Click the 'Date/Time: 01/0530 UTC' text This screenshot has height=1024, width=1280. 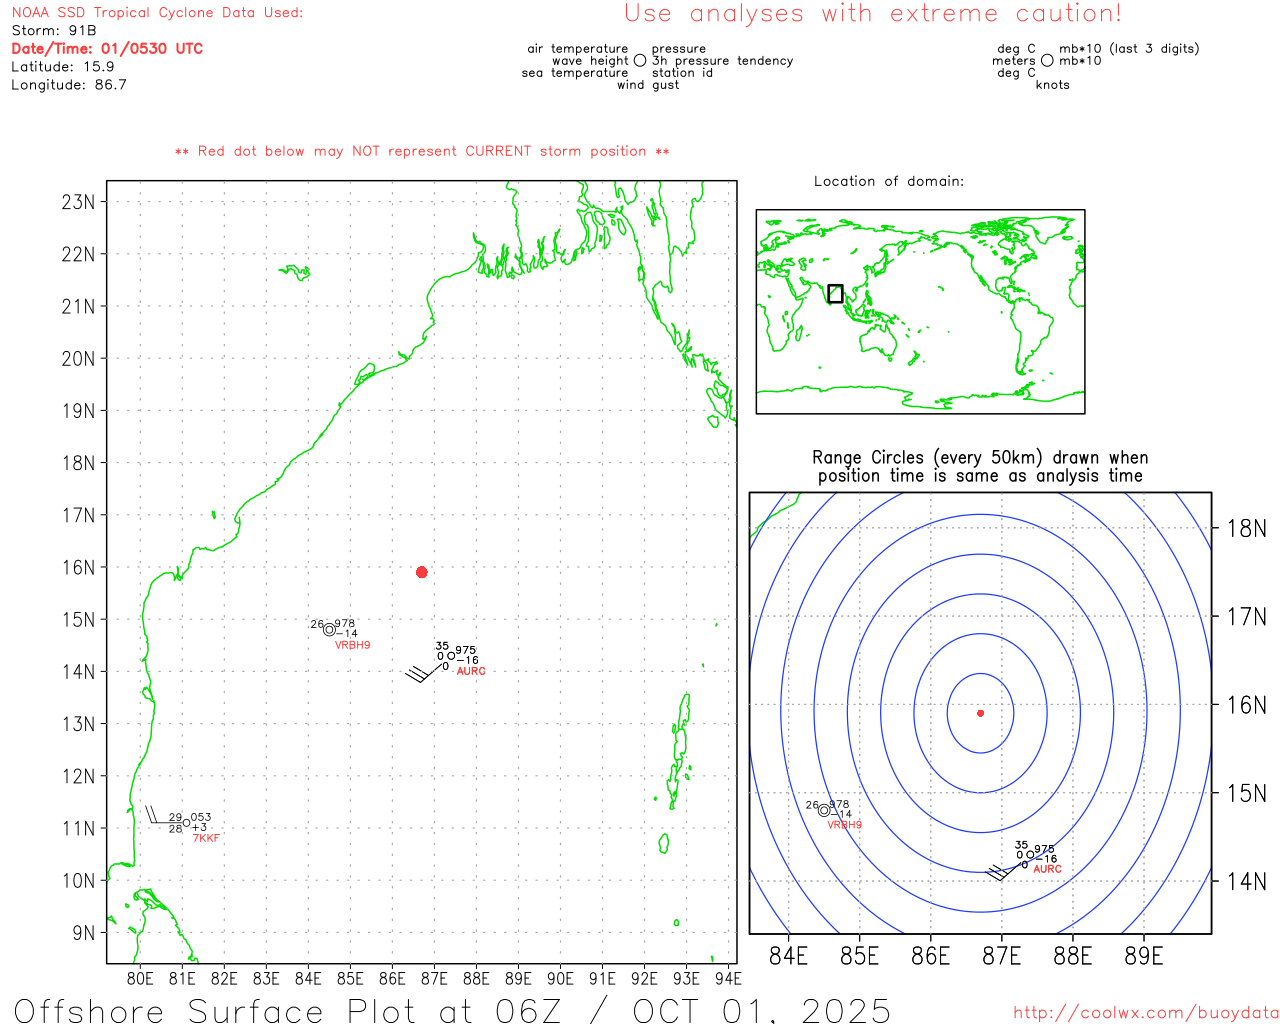107,49
